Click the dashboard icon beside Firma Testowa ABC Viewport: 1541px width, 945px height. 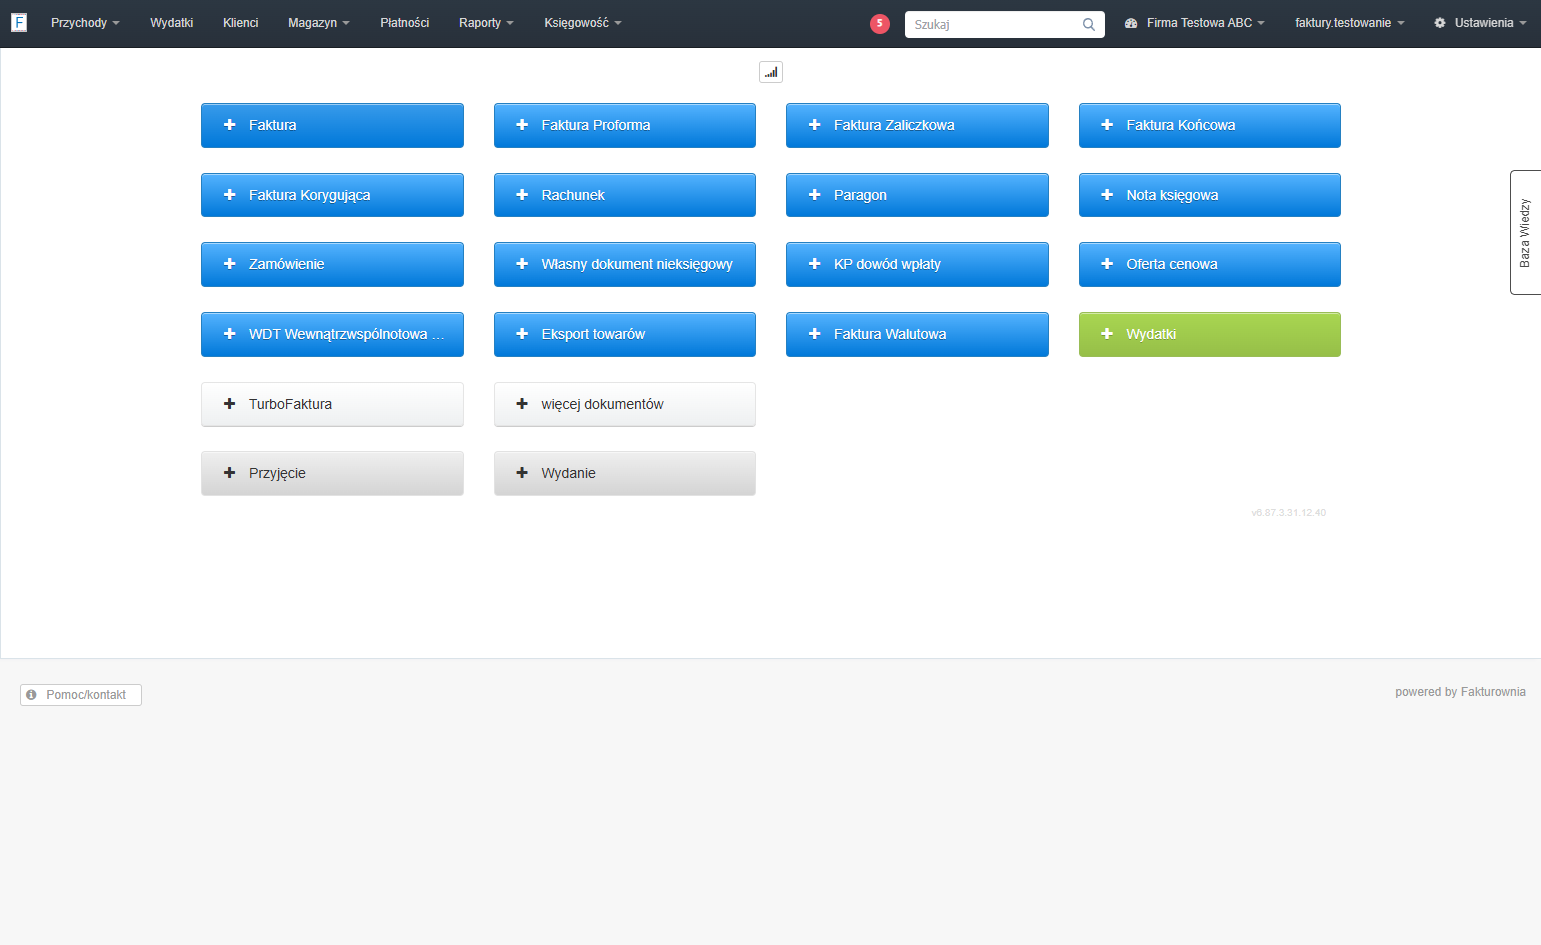click(x=1131, y=23)
